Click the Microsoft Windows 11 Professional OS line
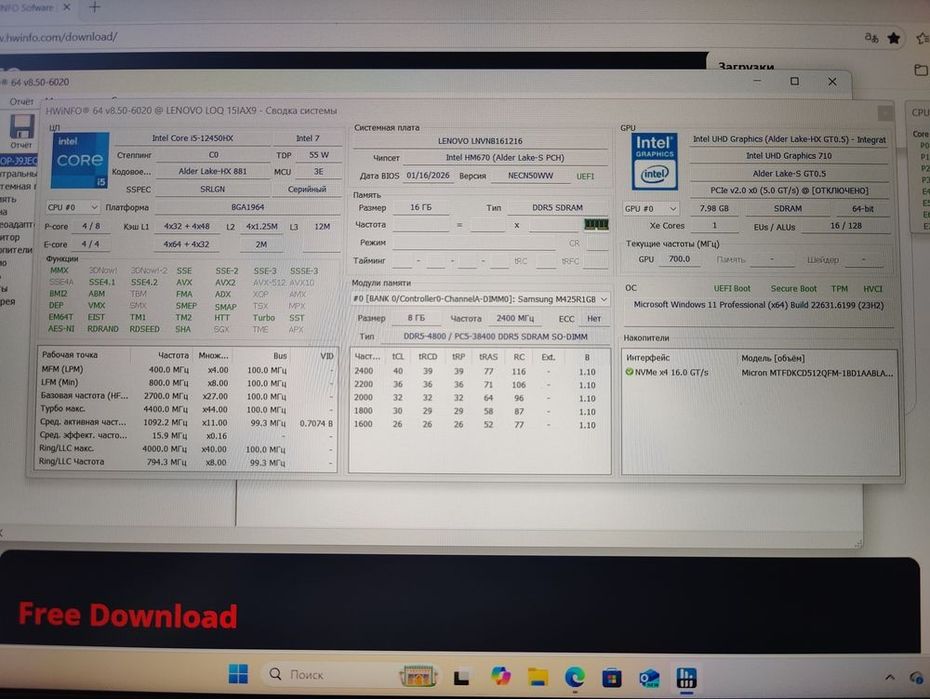 coord(758,305)
